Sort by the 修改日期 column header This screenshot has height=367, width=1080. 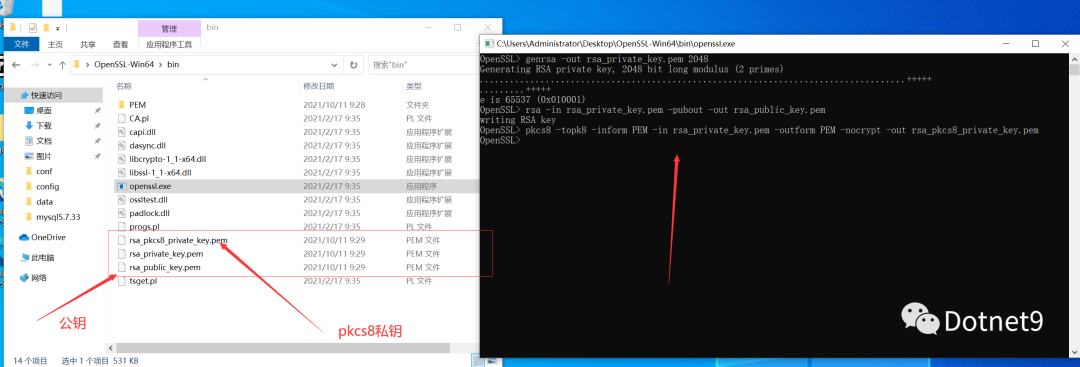(x=319, y=86)
